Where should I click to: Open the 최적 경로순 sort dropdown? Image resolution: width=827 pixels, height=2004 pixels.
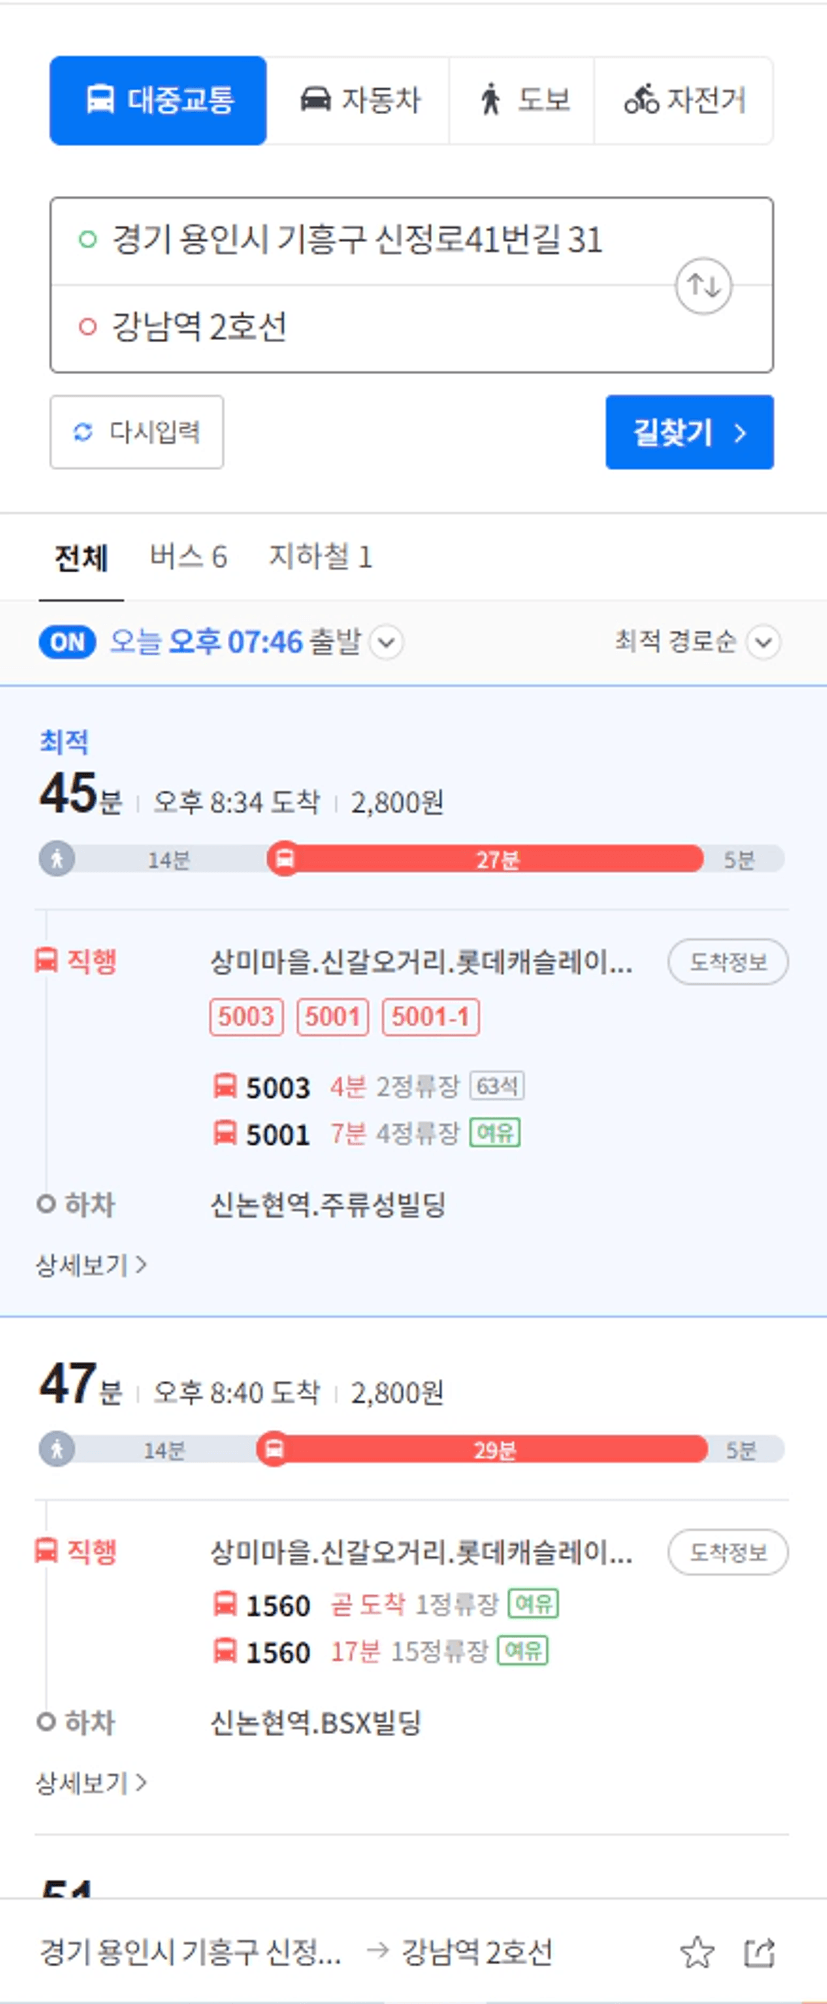[x=763, y=642]
